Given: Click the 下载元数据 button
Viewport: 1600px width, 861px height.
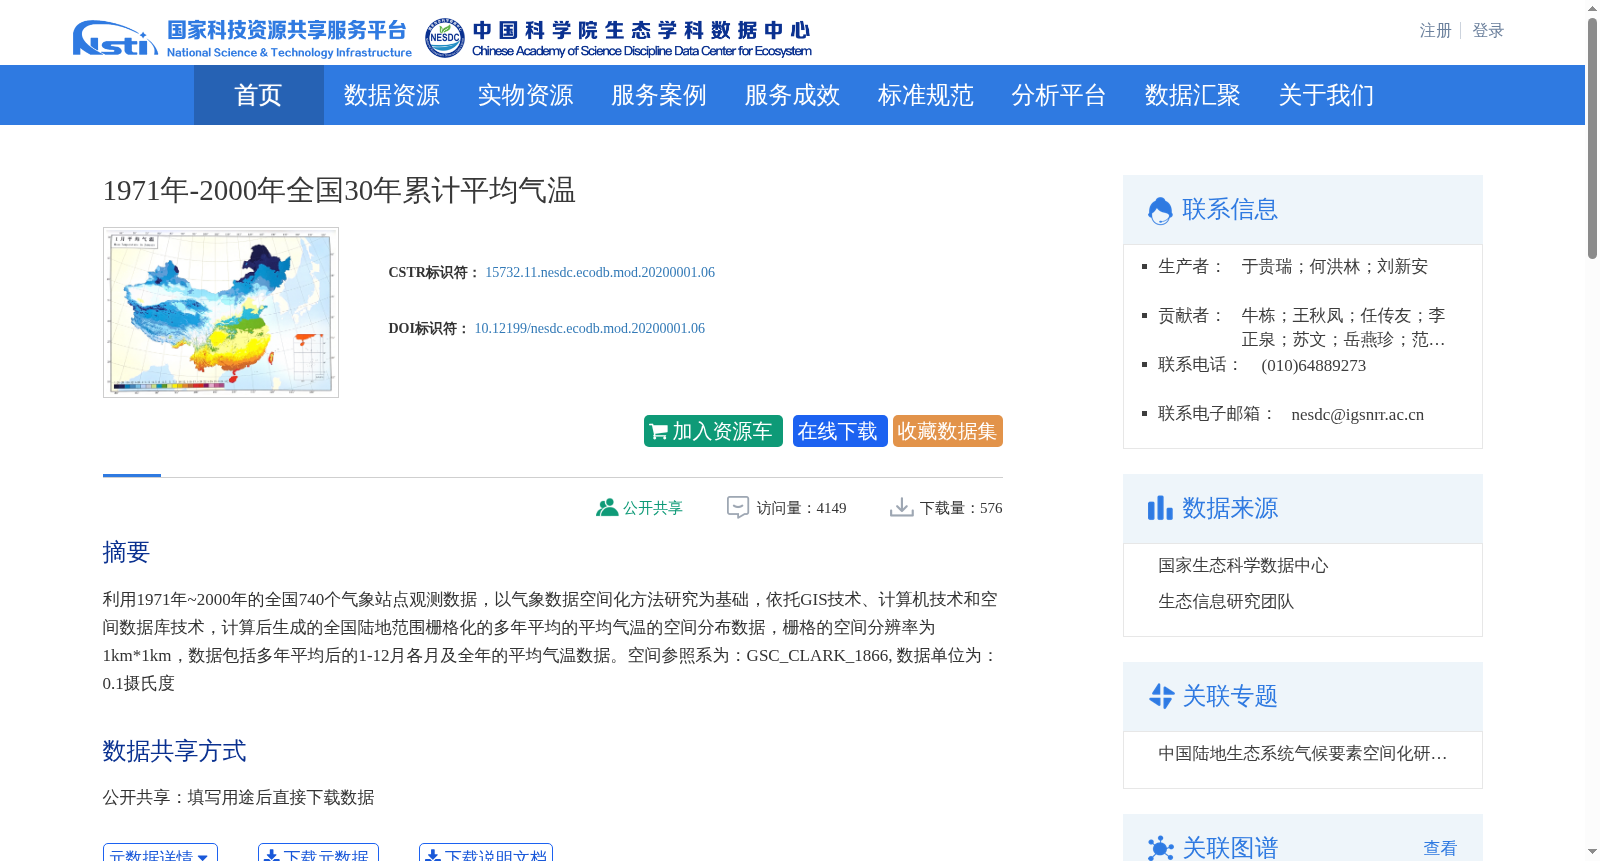Looking at the screenshot, I should tap(318, 853).
